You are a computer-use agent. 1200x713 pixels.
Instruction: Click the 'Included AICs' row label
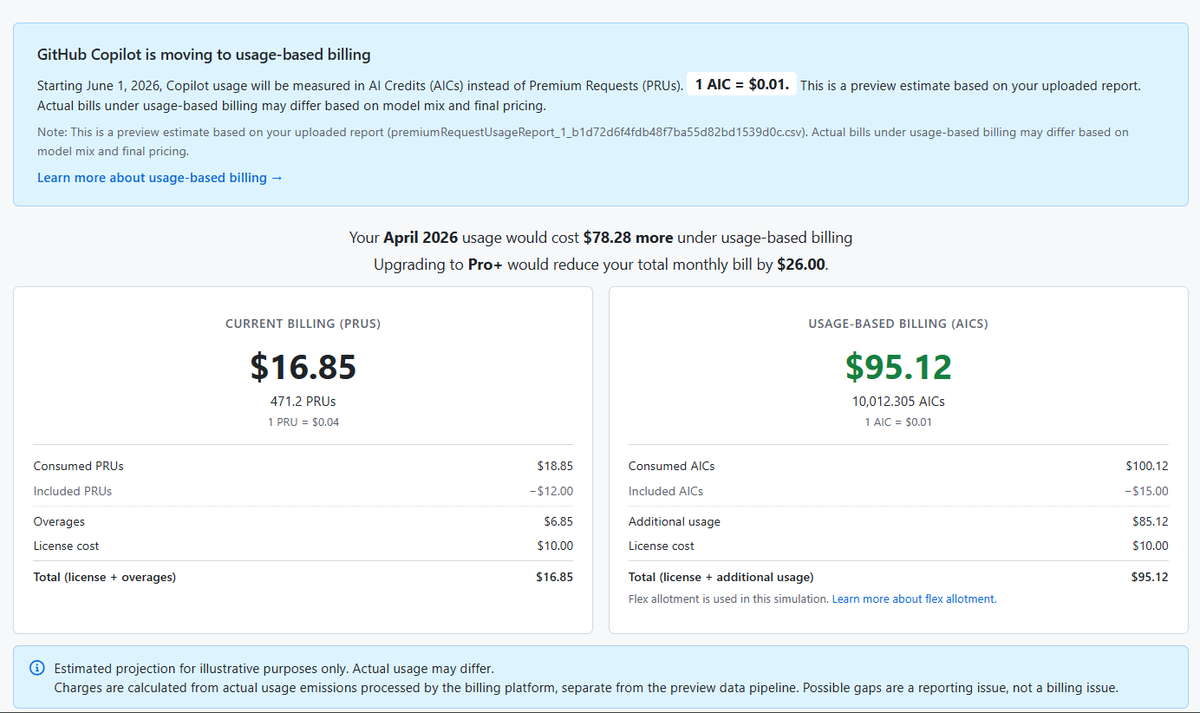point(666,491)
